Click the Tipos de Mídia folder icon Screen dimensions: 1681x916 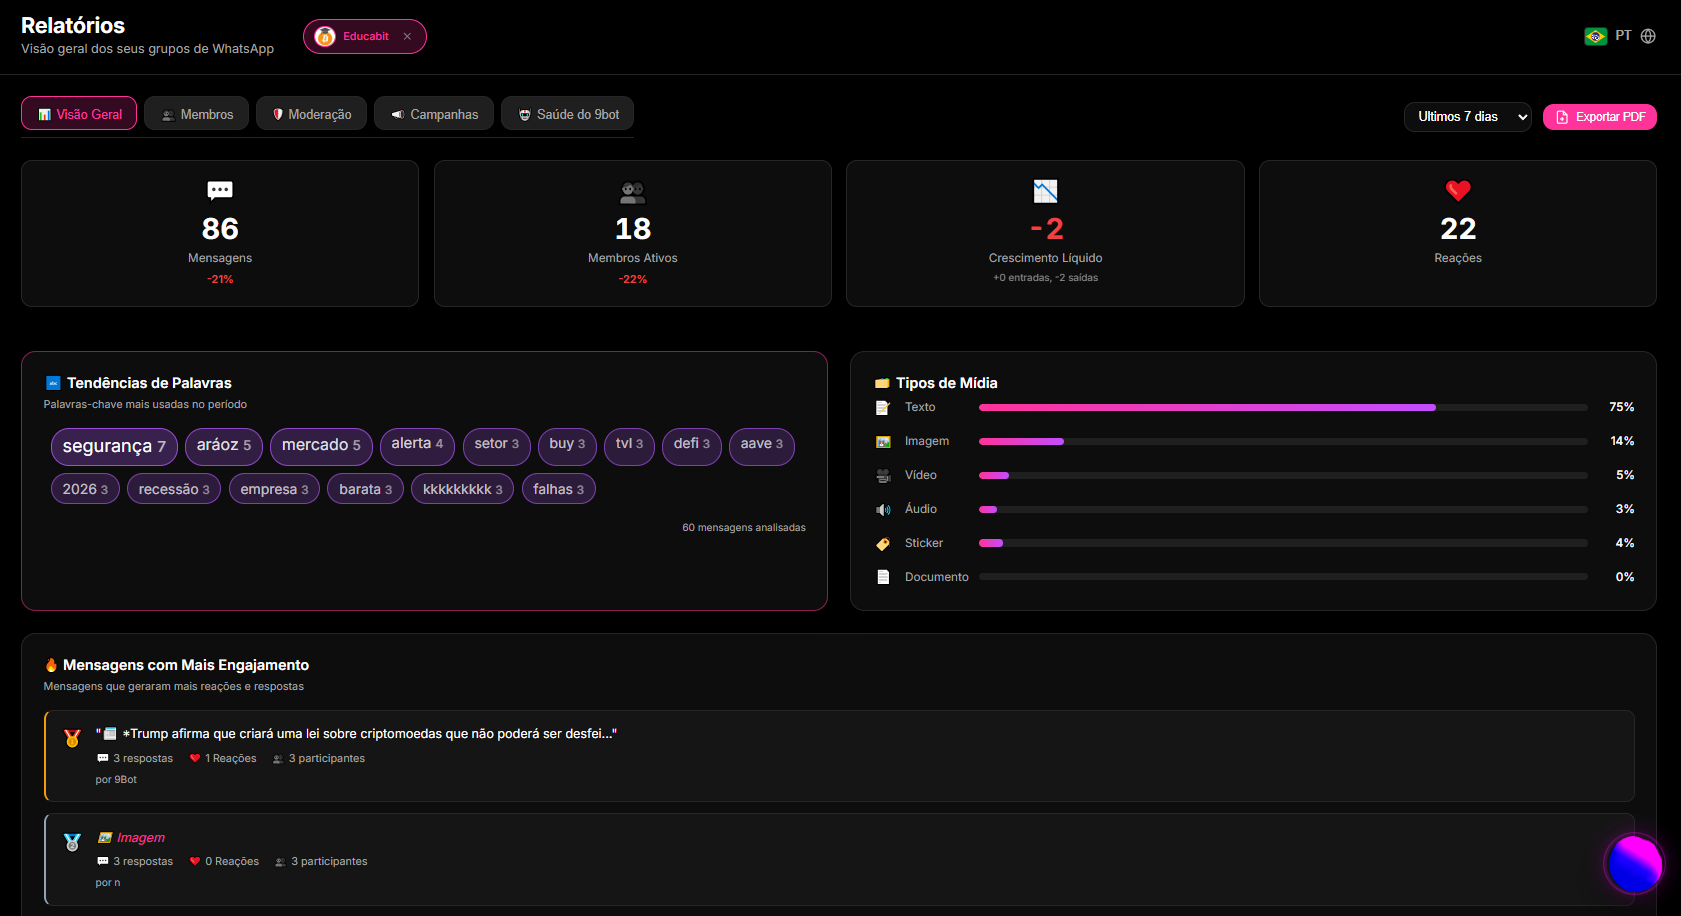882,383
